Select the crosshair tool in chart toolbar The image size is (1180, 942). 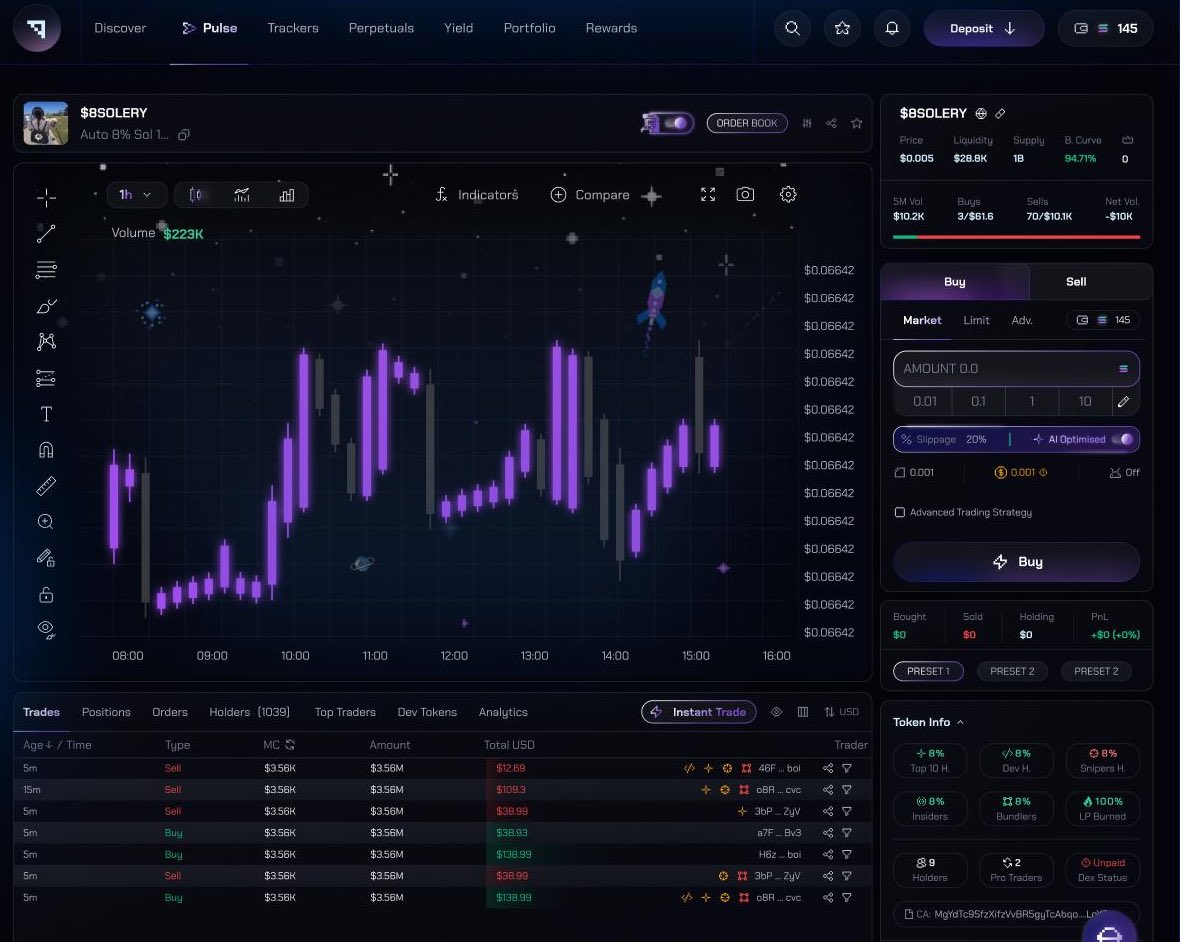pos(46,198)
